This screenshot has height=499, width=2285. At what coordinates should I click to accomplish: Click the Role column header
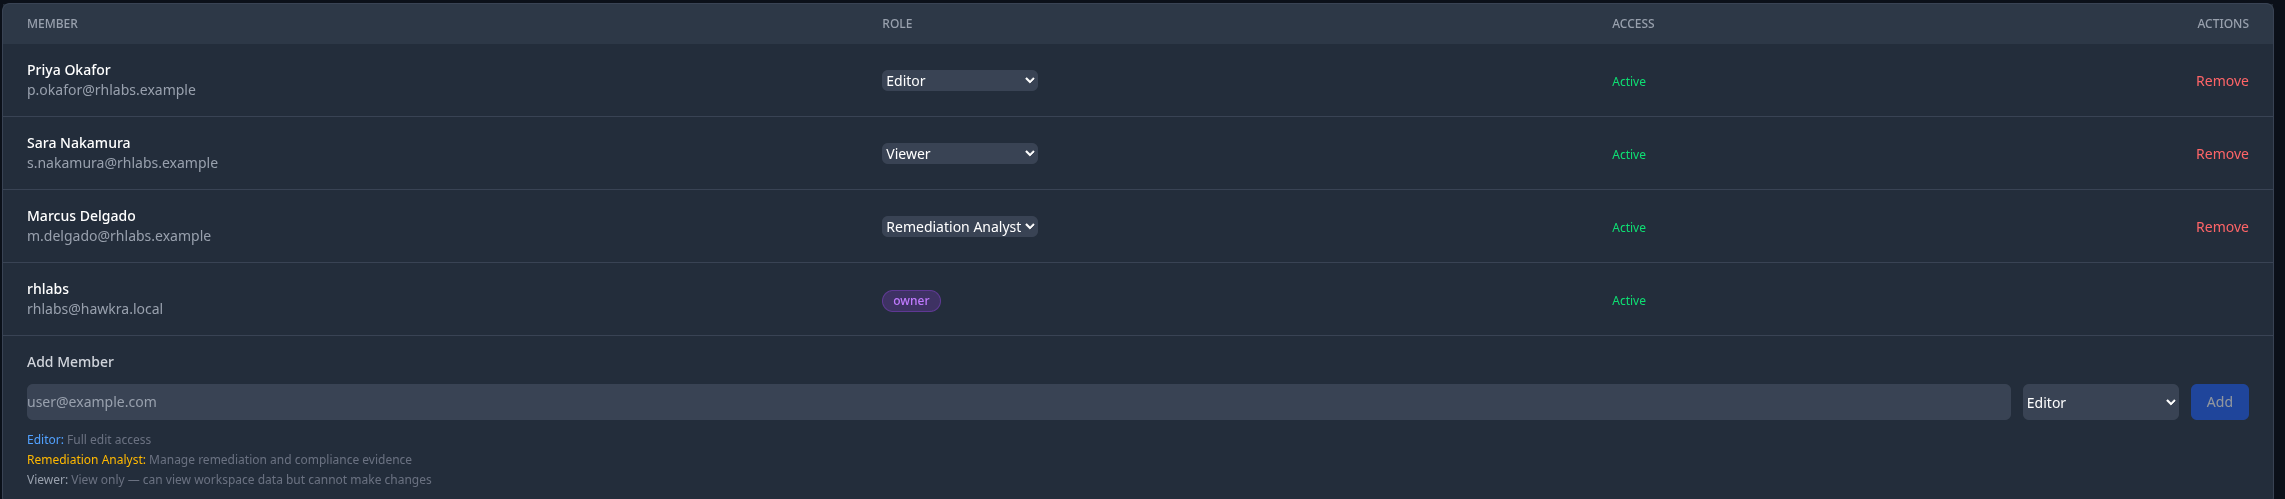(897, 23)
